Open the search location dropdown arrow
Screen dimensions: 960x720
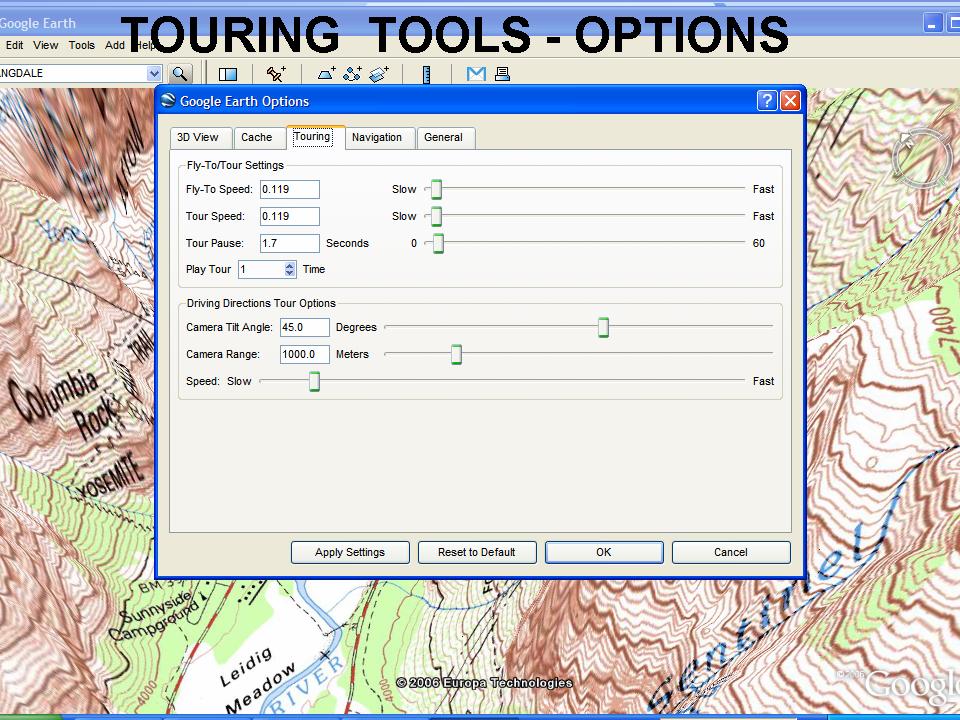coord(154,73)
